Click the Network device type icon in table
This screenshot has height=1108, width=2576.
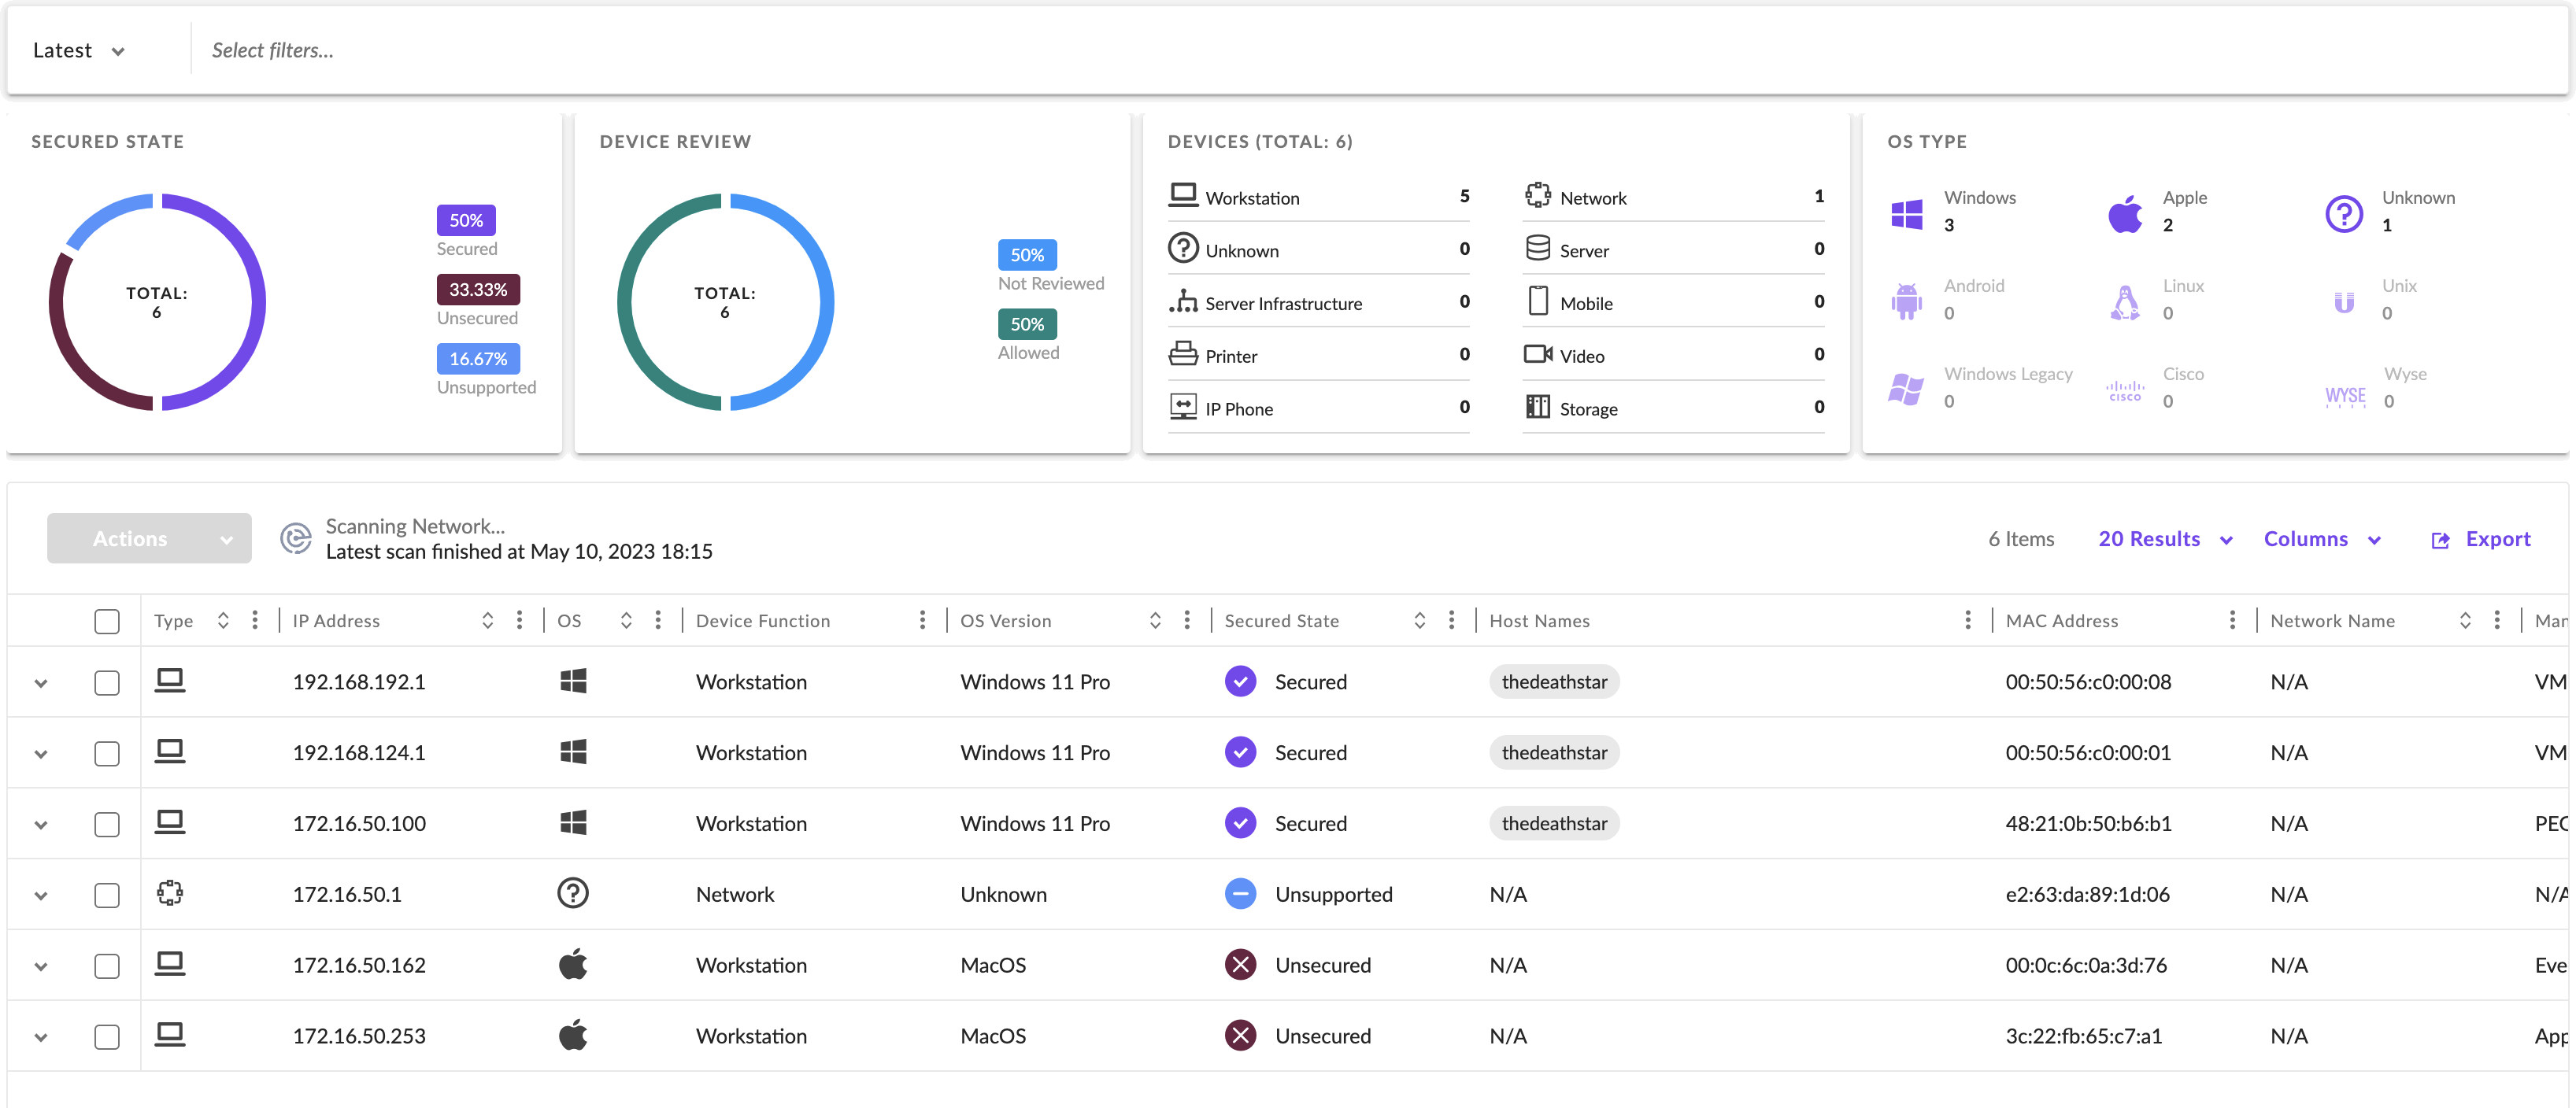[x=170, y=893]
